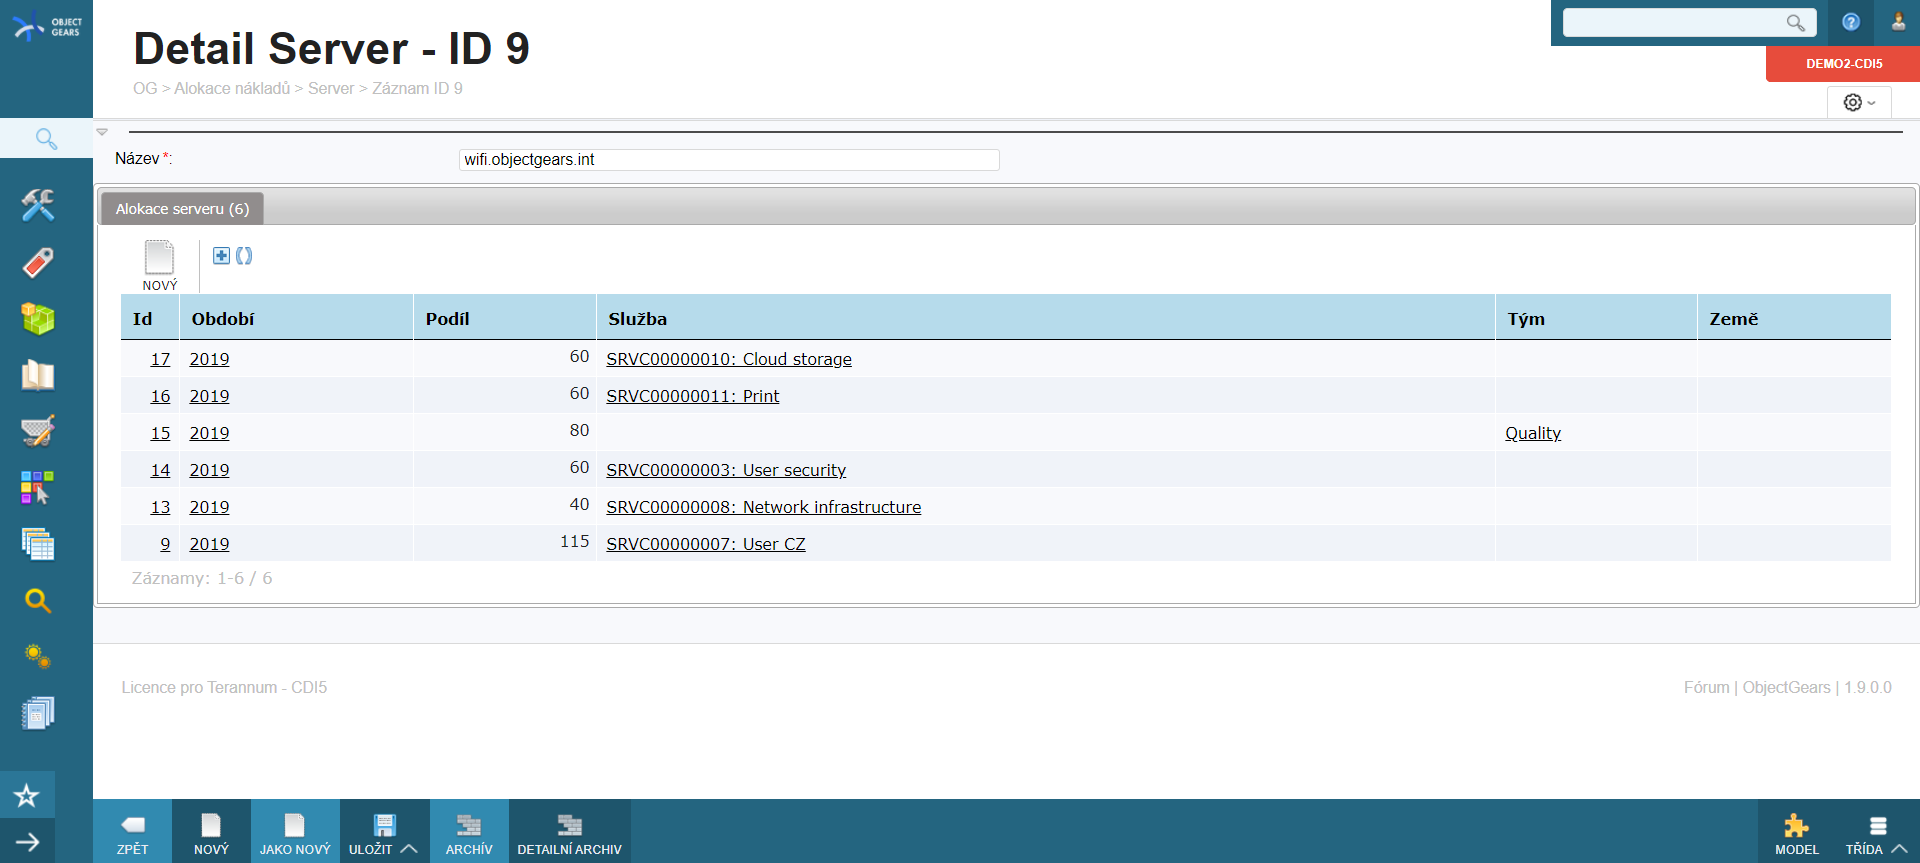Open the shopping cart icon in sidebar

click(38, 431)
